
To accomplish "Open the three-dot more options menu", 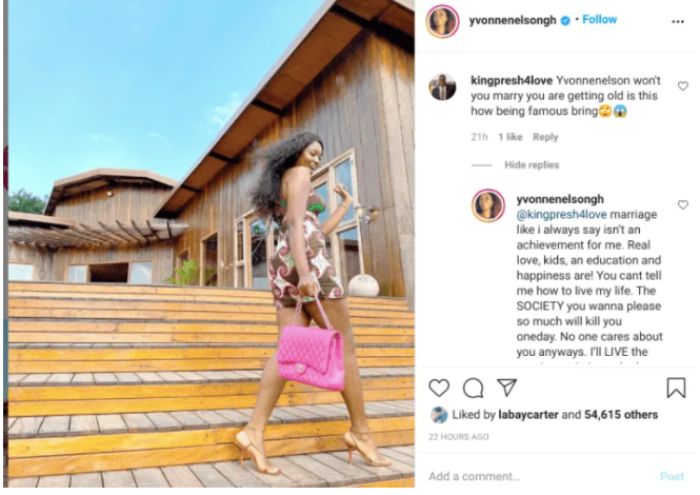I will coord(678,21).
